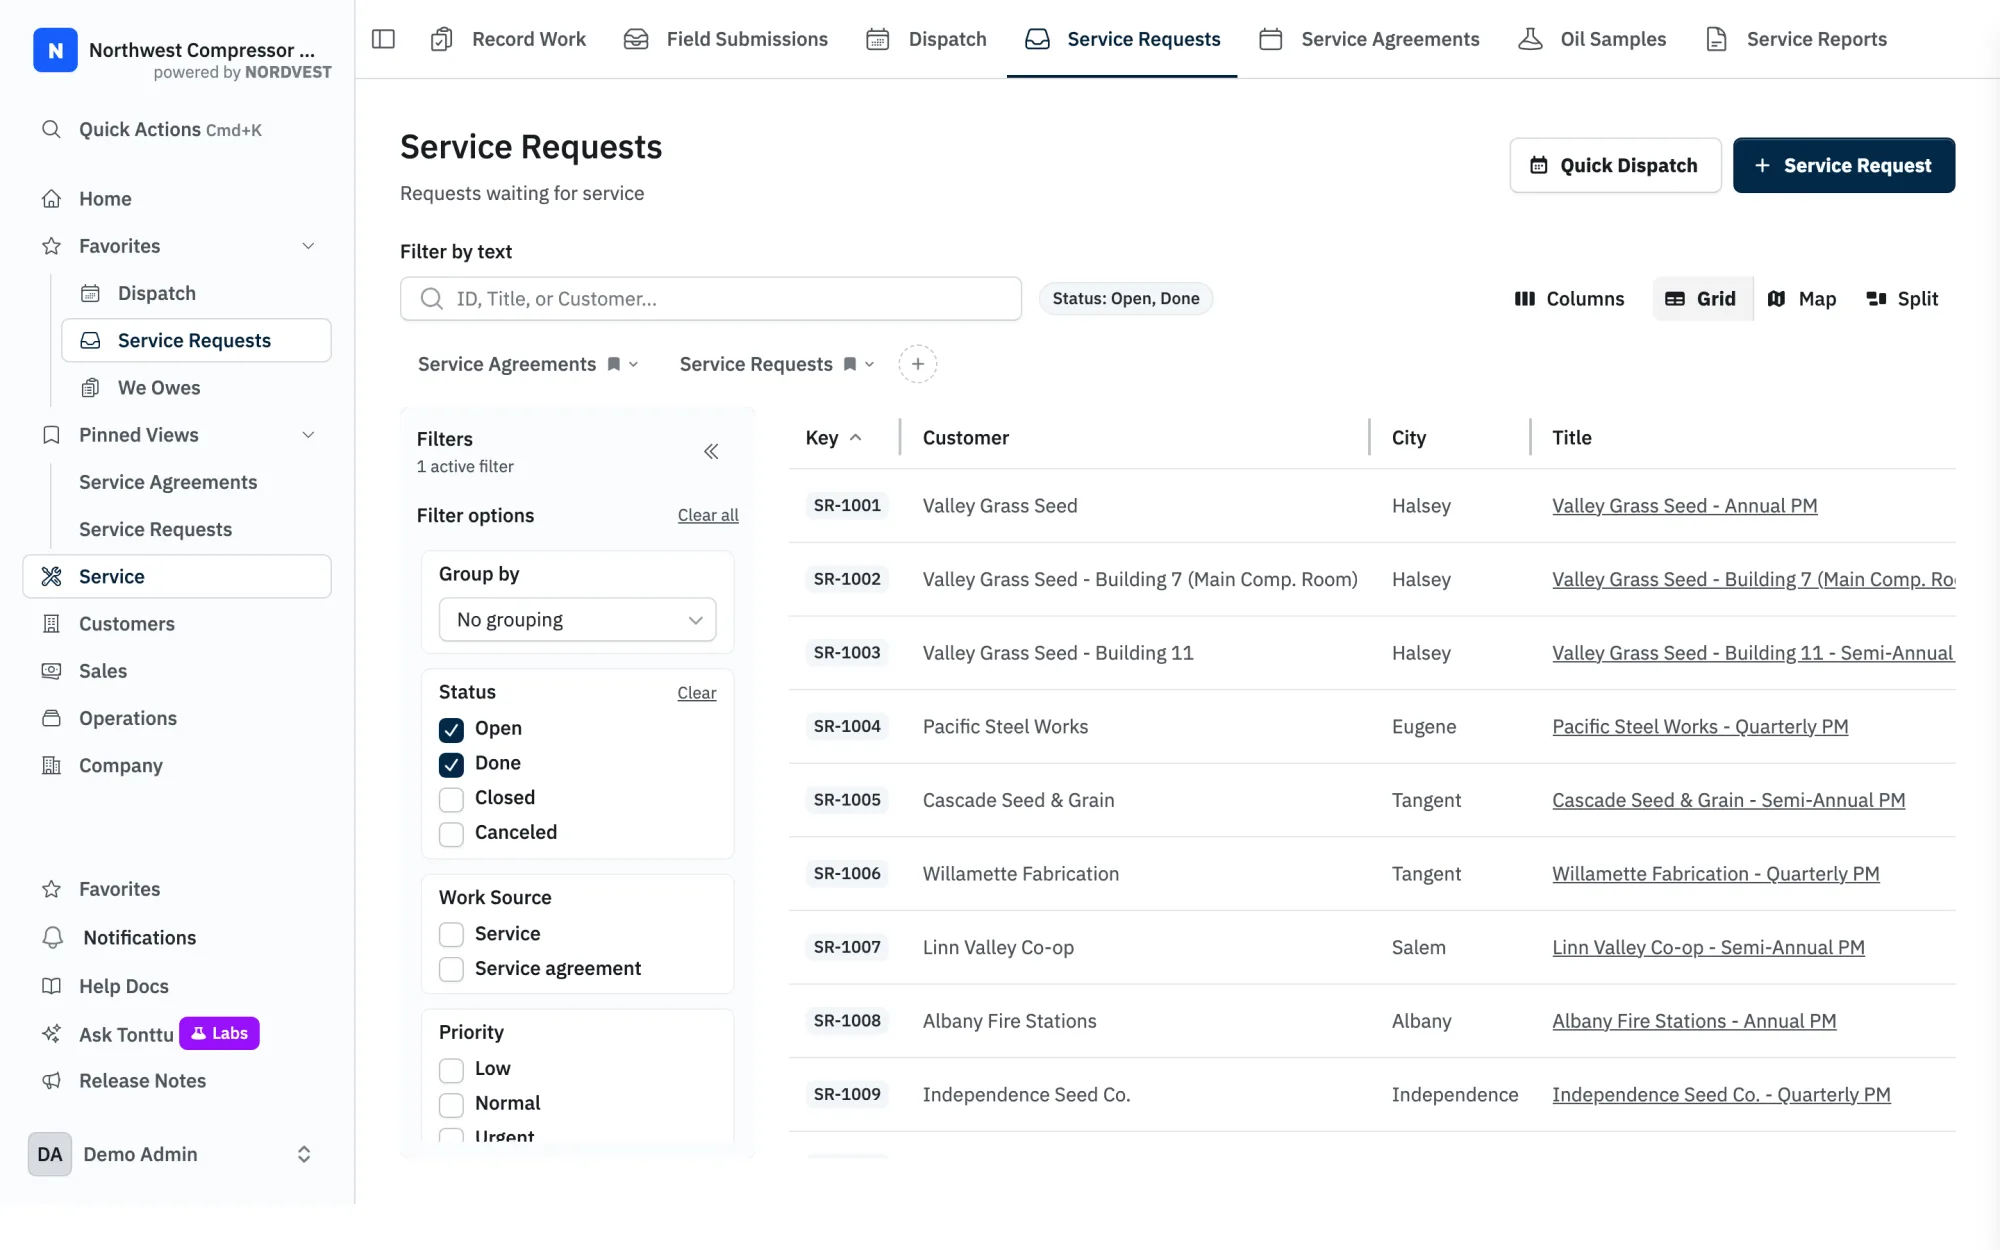Check Low priority filter
Viewport: 2000px width, 1250px height.
click(x=451, y=1069)
